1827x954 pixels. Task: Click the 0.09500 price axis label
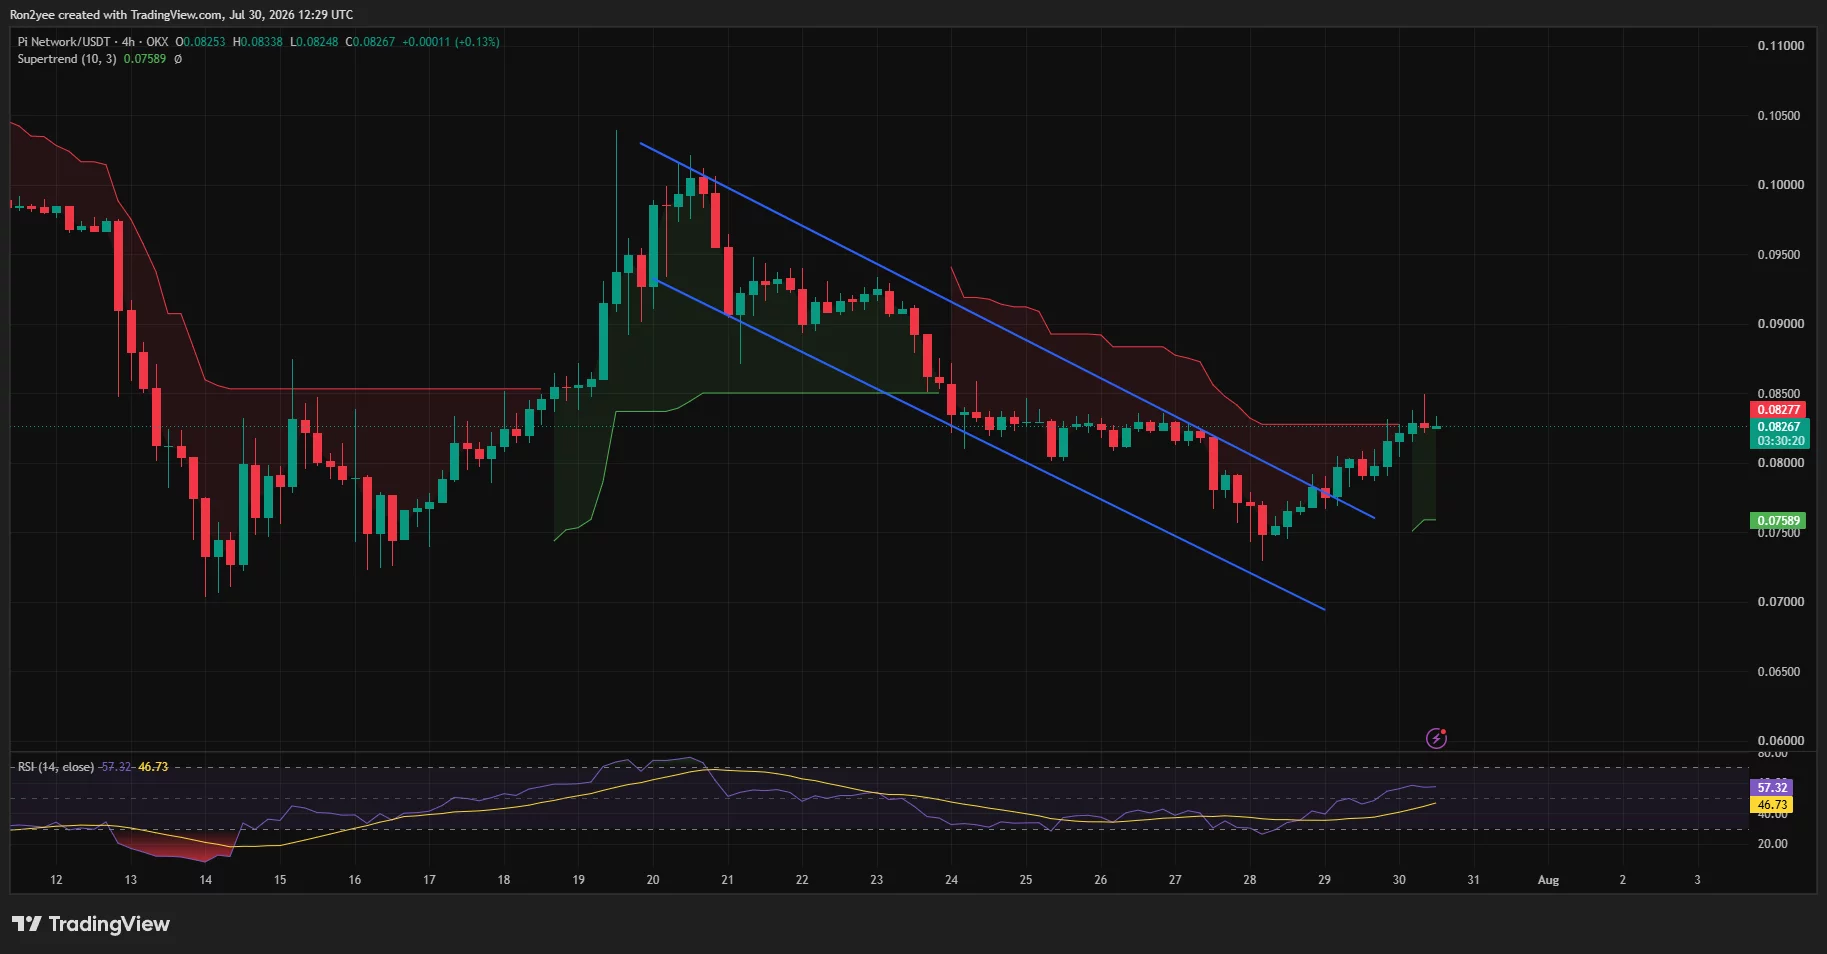[x=1781, y=255]
